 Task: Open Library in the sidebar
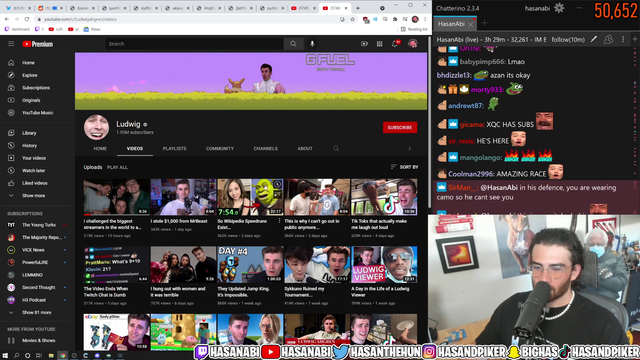(x=29, y=133)
